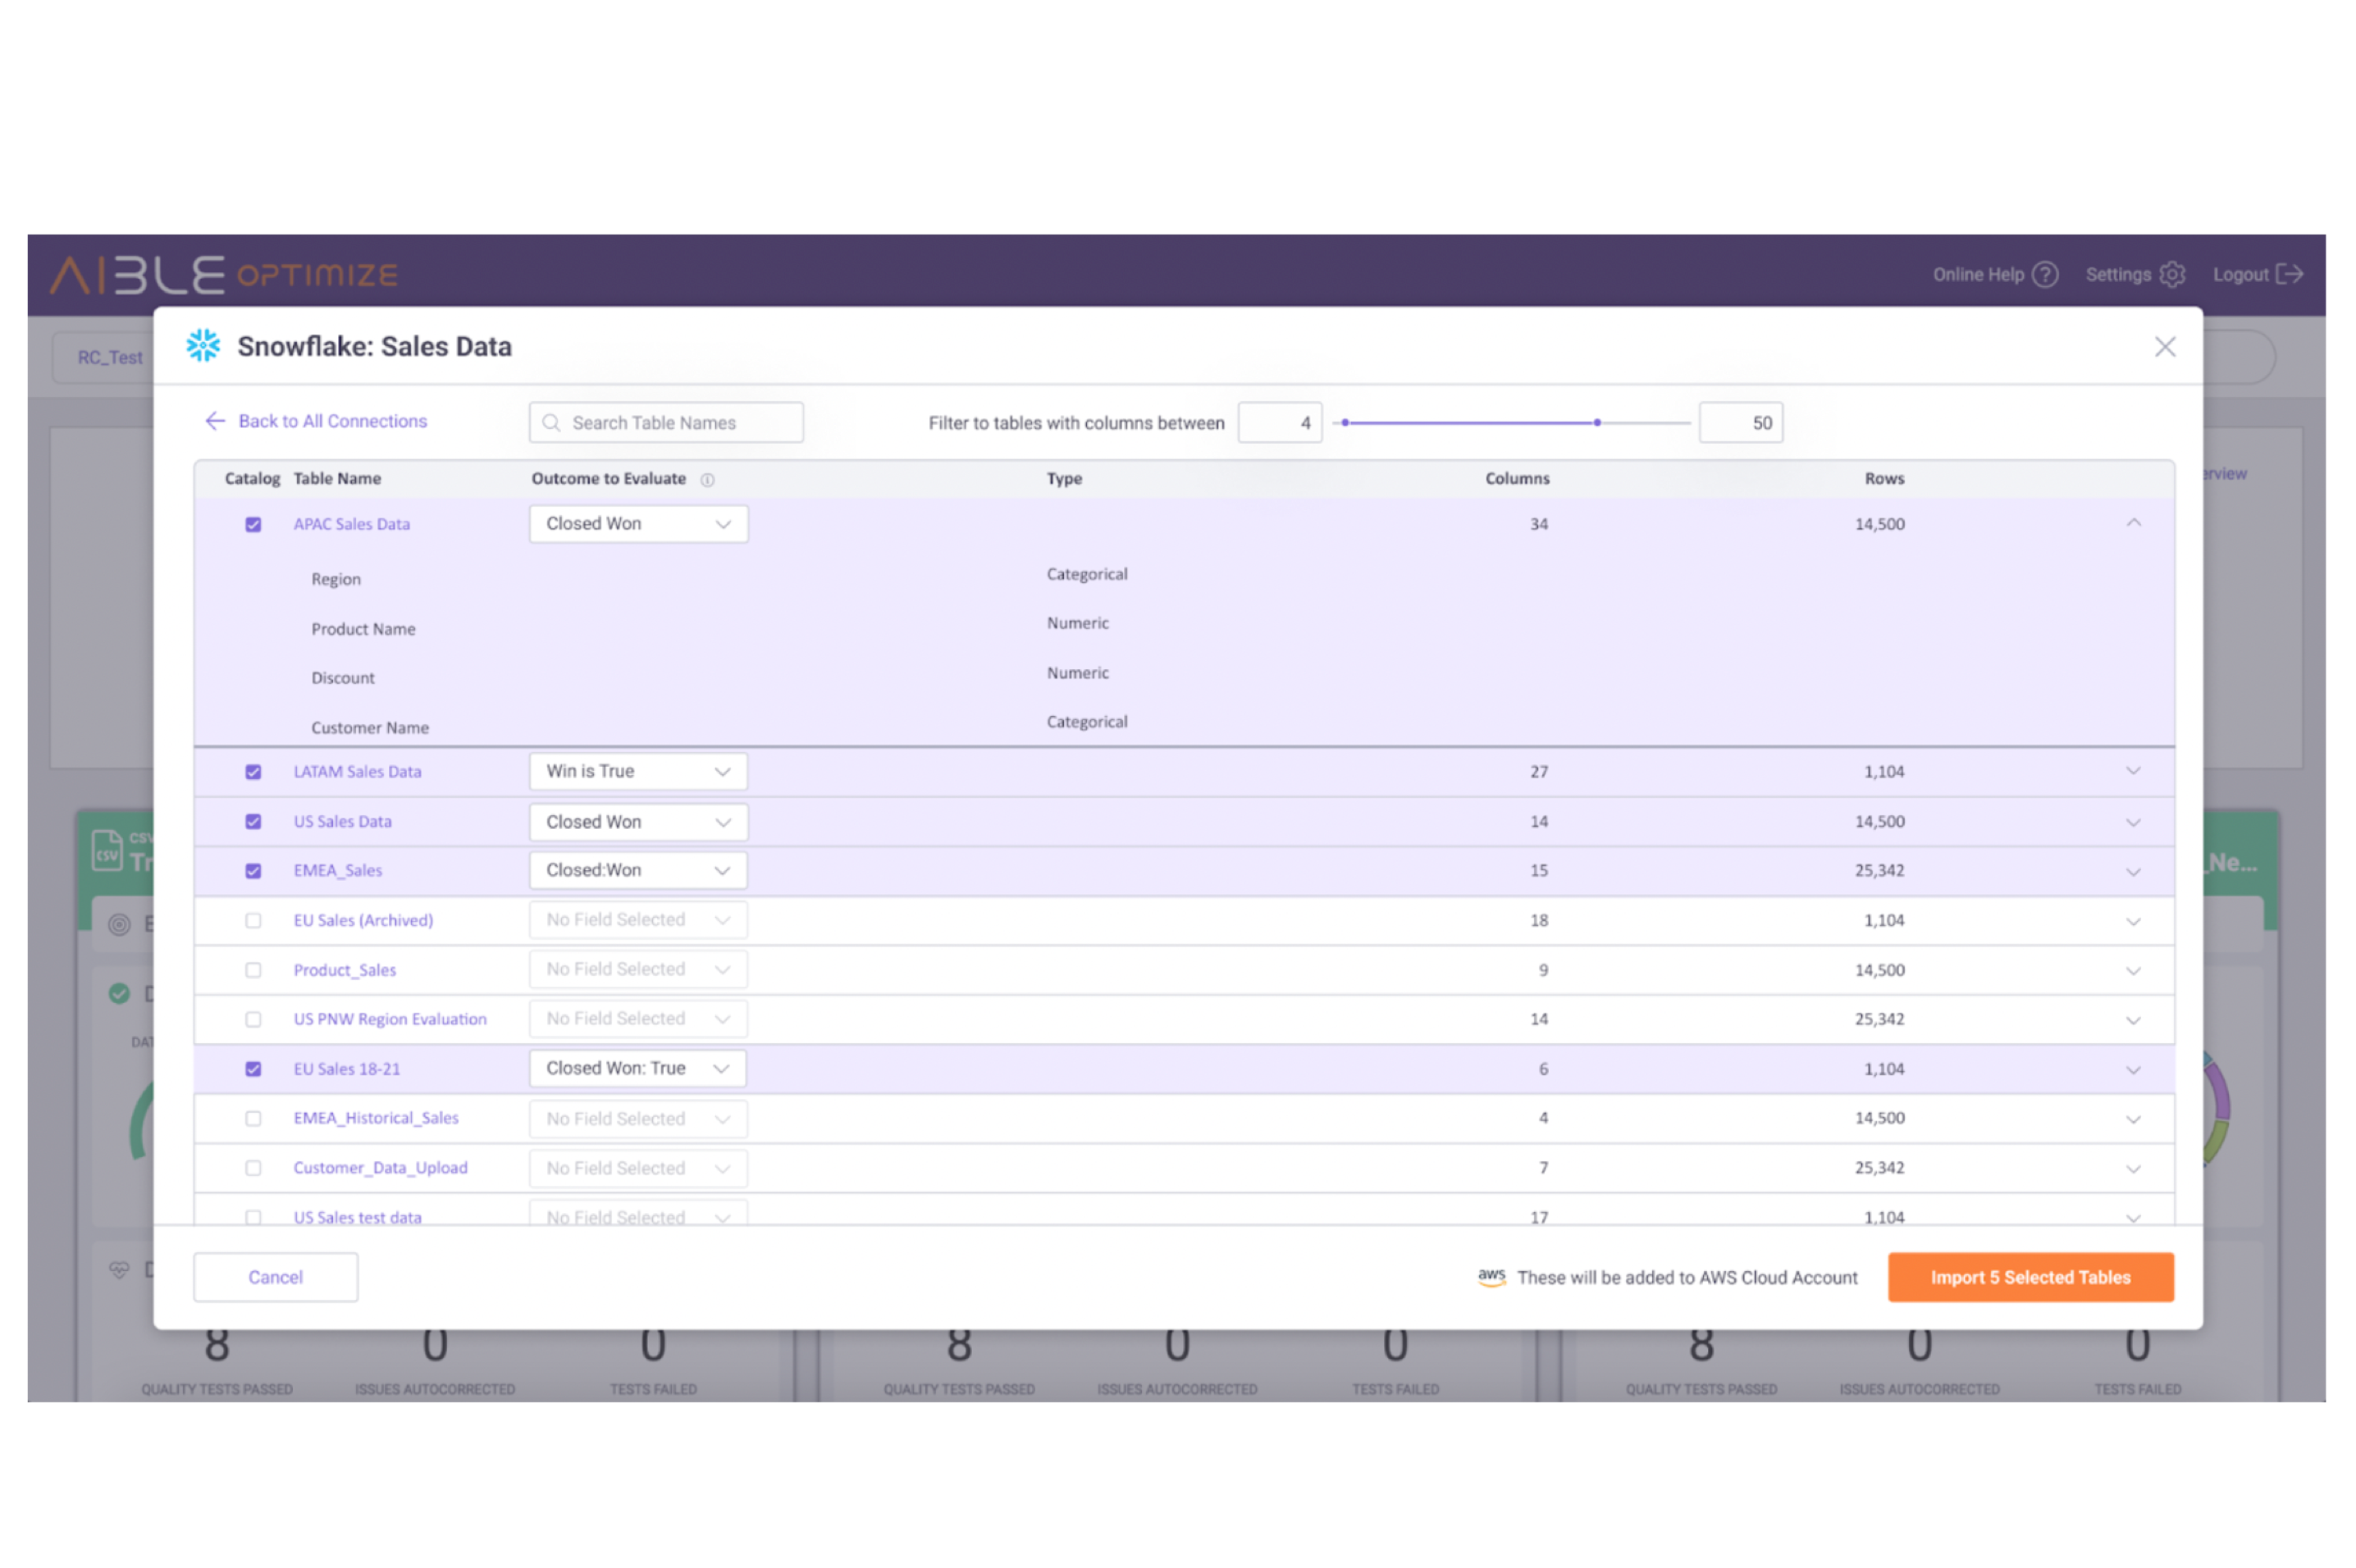This screenshot has height=1568, width=2356.
Task: Open outcome dropdown for Product_Sales
Action: (638, 969)
